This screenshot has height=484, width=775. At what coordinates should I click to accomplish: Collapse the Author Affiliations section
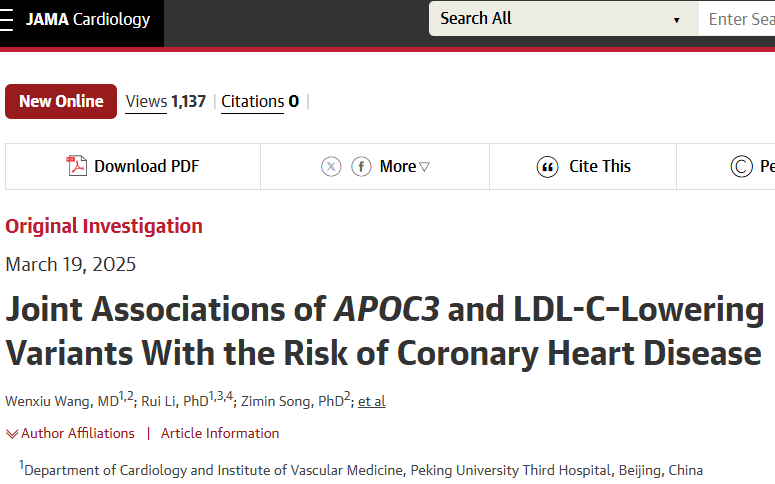(x=70, y=434)
